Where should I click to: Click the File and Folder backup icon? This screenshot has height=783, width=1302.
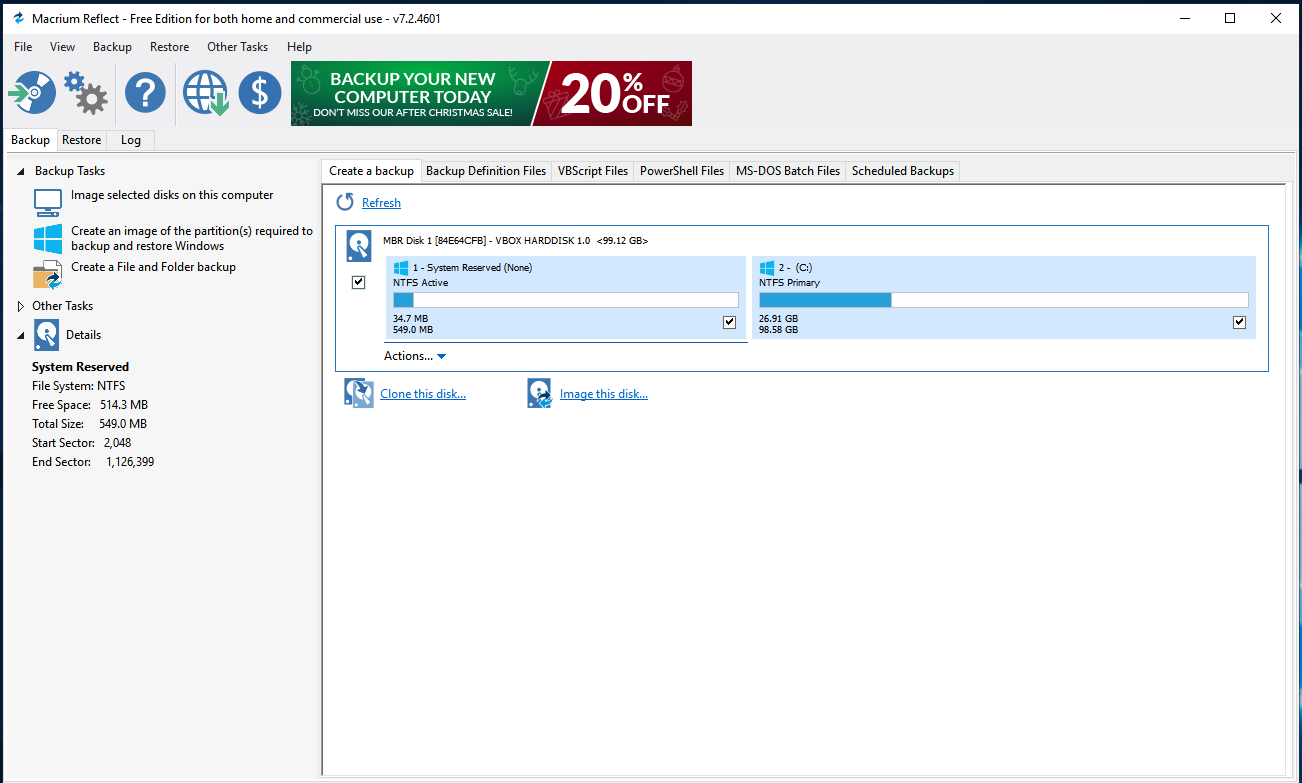tap(48, 274)
